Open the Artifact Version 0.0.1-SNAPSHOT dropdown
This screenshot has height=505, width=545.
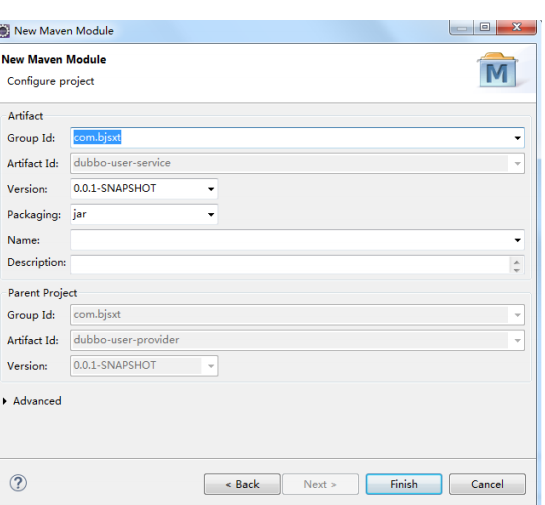tap(211, 189)
